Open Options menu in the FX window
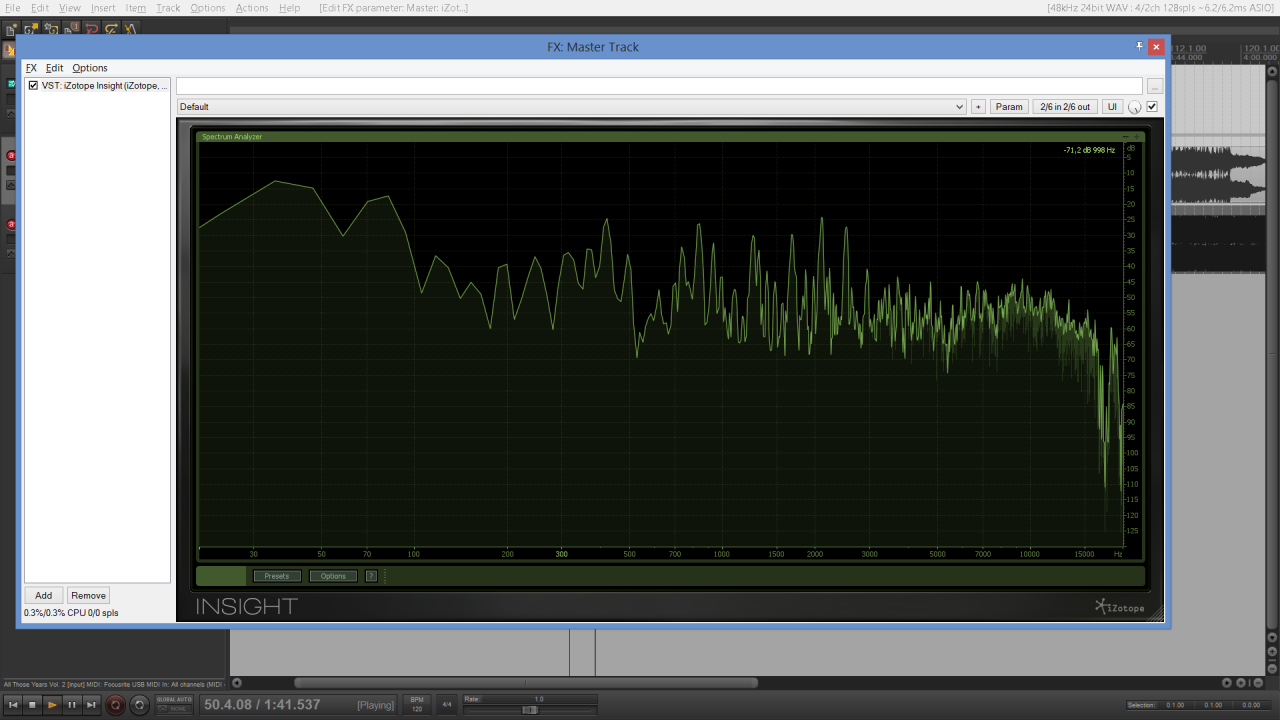The width and height of the screenshot is (1280, 720). (x=90, y=68)
